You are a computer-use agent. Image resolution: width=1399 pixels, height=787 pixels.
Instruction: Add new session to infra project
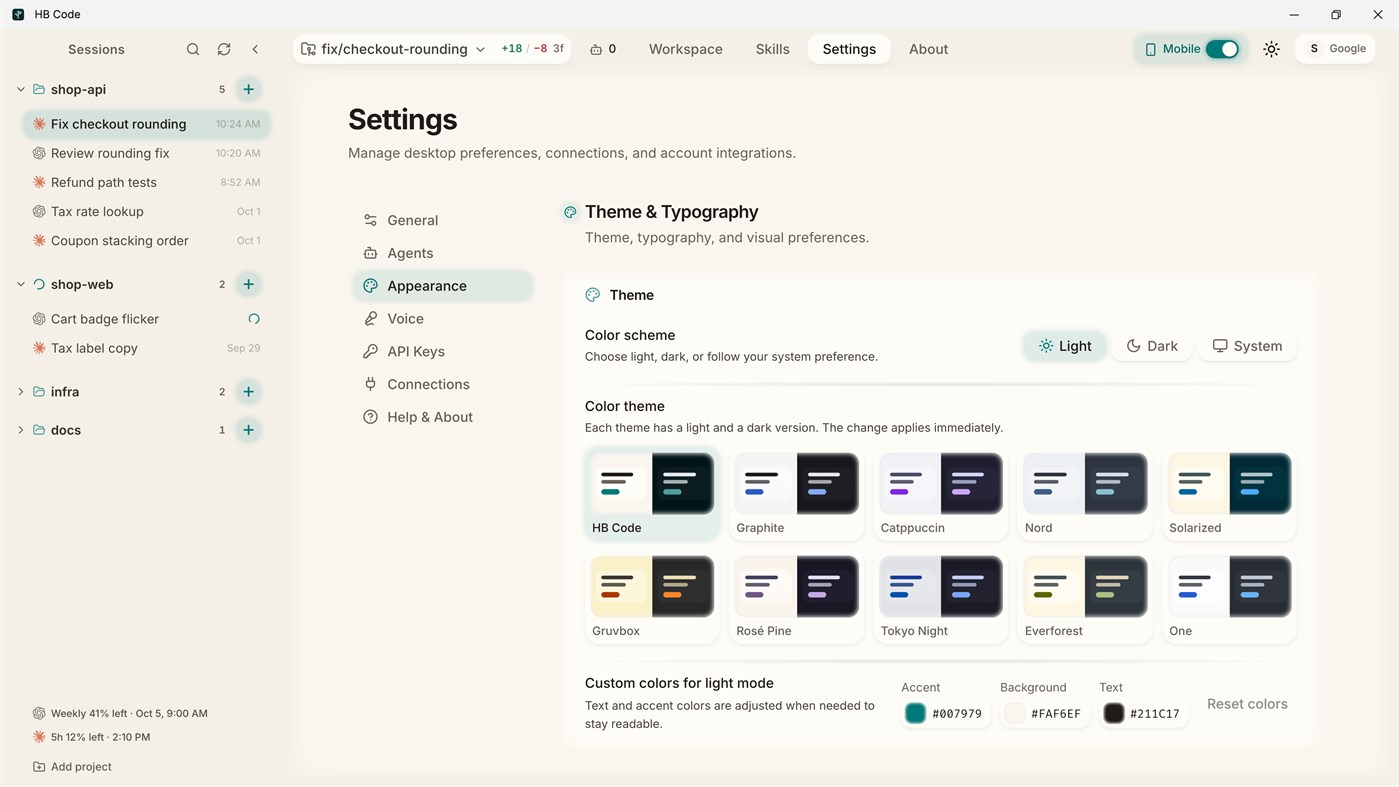(248, 392)
